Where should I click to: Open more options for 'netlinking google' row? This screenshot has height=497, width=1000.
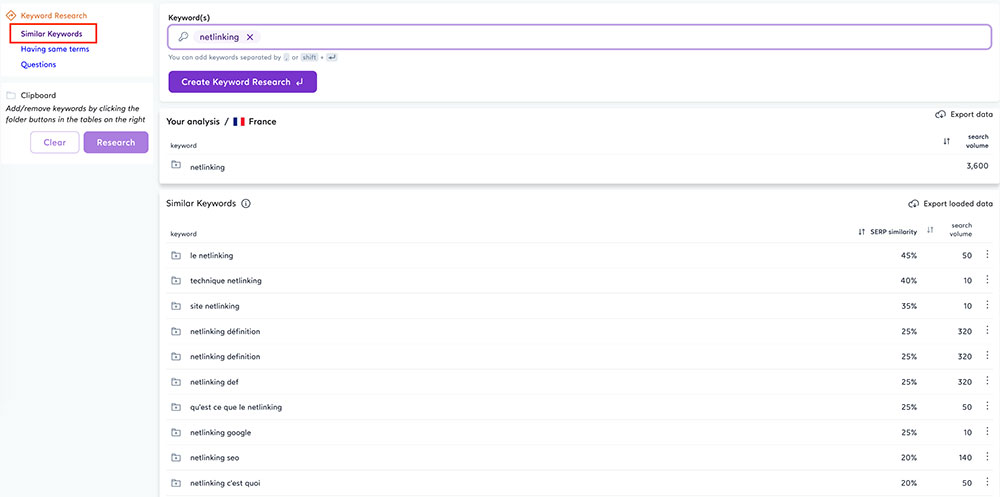[x=987, y=431]
